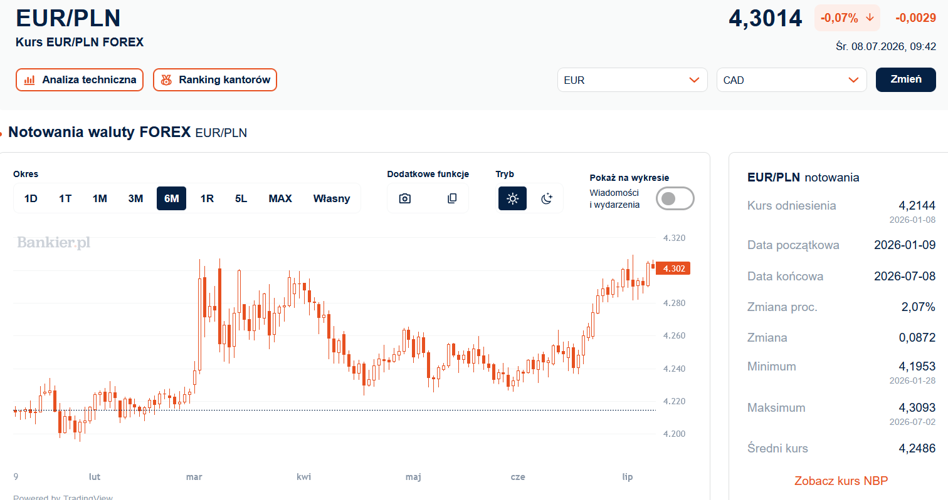Screen dimensions: 948x500
Task: Click the 'lip' label on chart axis
Action: (x=628, y=477)
